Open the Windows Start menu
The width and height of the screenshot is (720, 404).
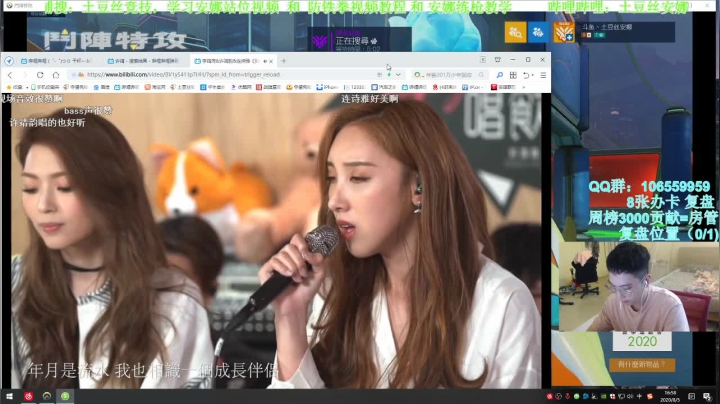pos(9,396)
